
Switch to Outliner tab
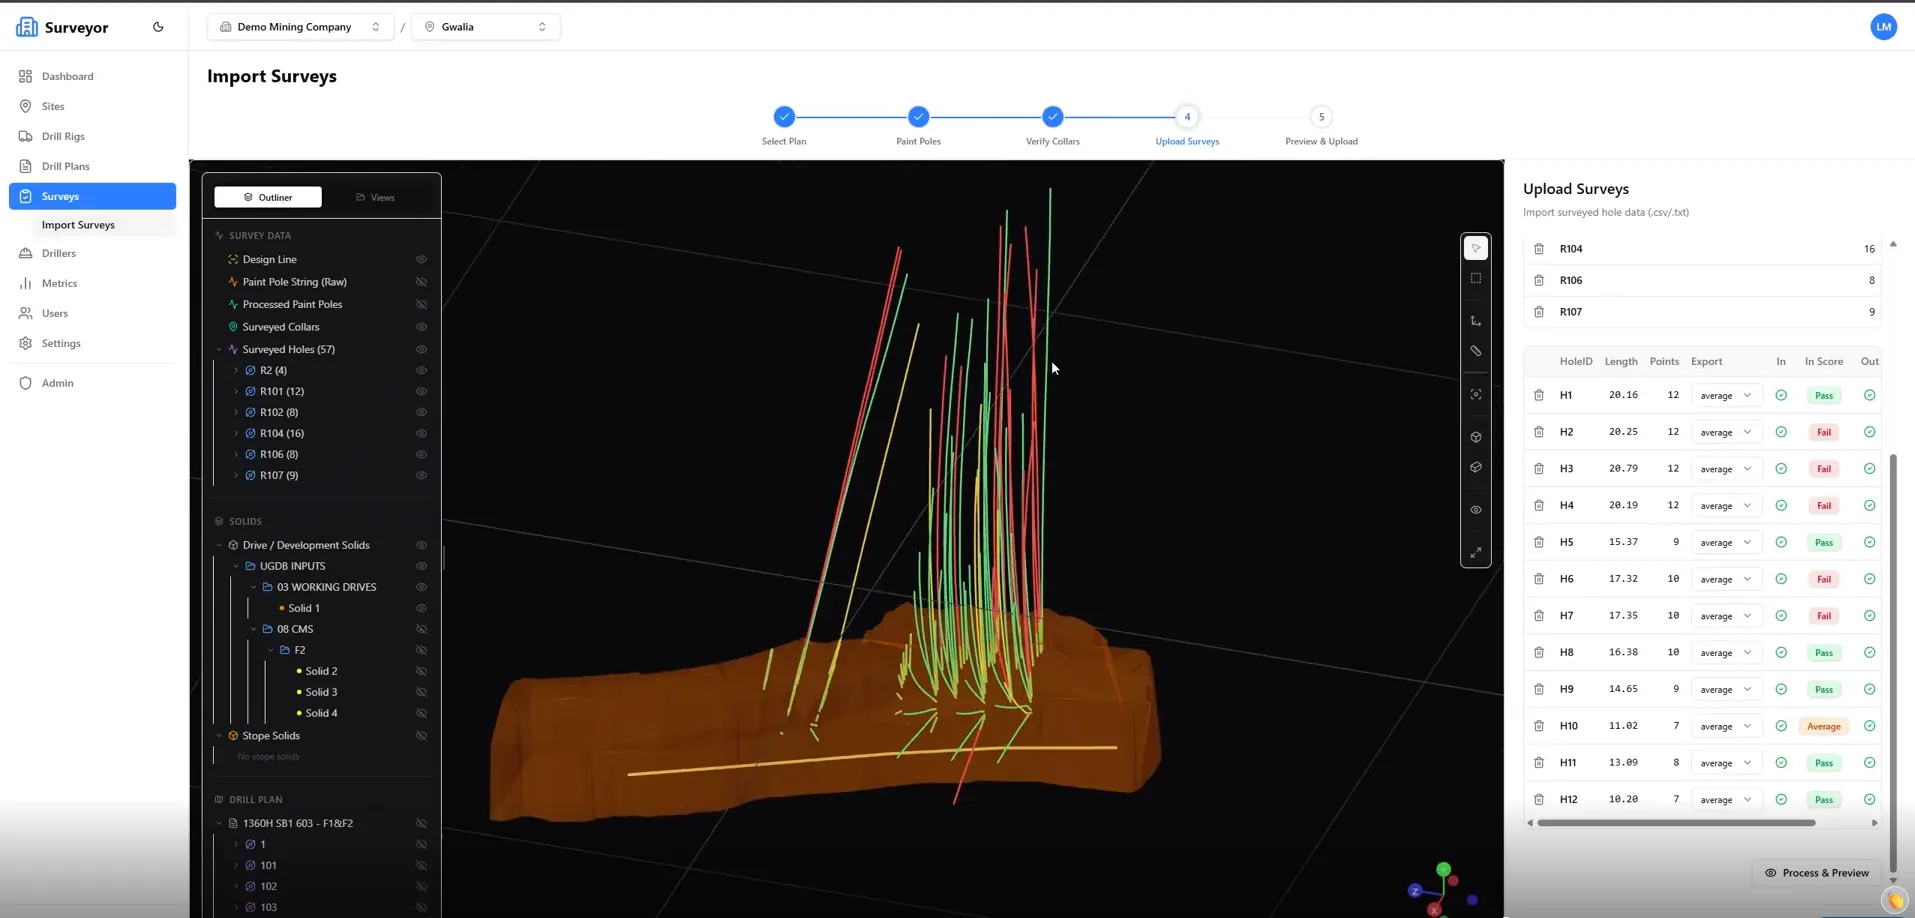pos(268,197)
